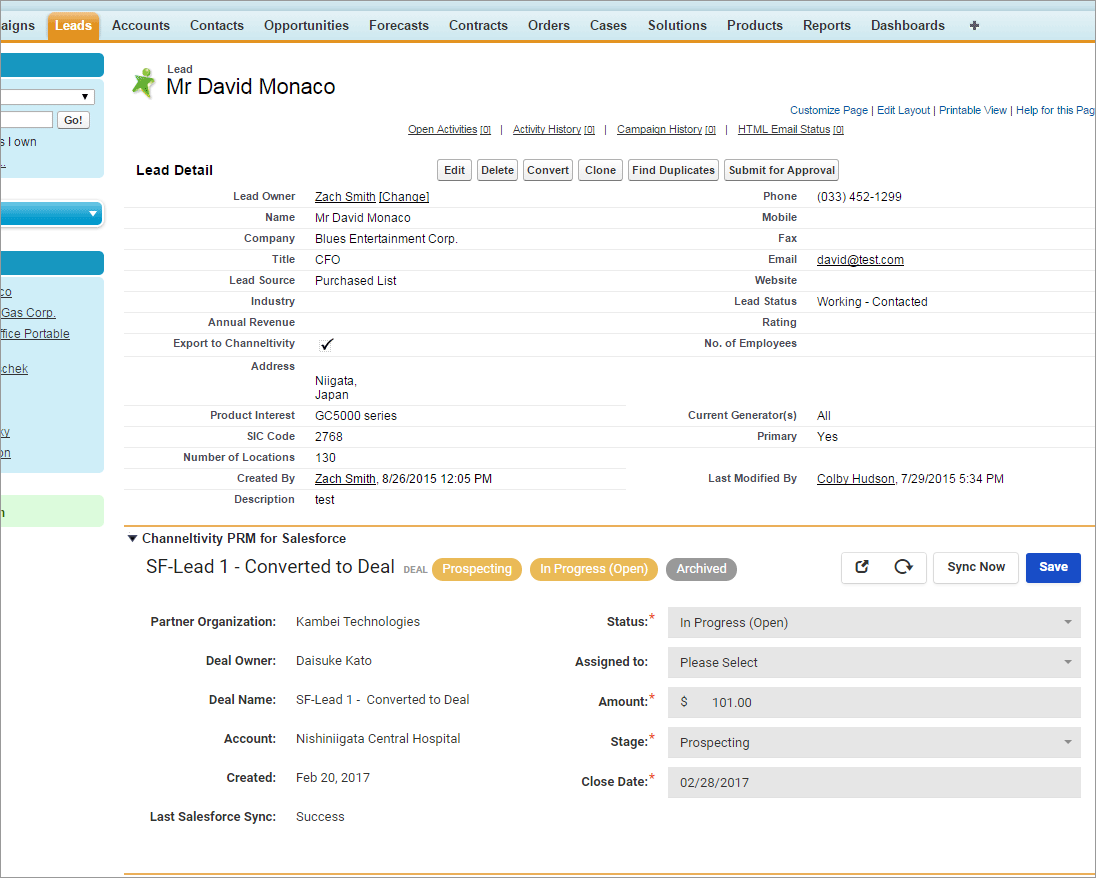Image resolution: width=1096 pixels, height=878 pixels.
Task: Open the Cases tab
Action: (608, 26)
